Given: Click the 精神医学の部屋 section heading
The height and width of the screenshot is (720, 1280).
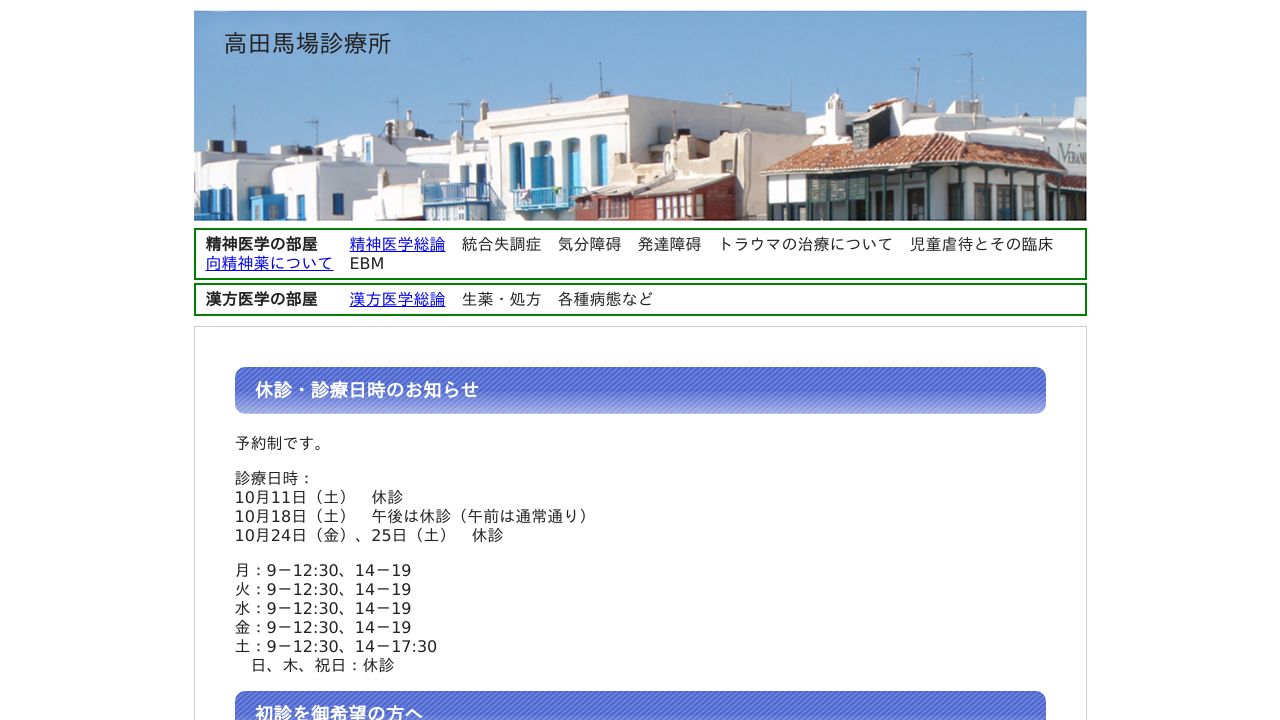Looking at the screenshot, I should coord(261,244).
